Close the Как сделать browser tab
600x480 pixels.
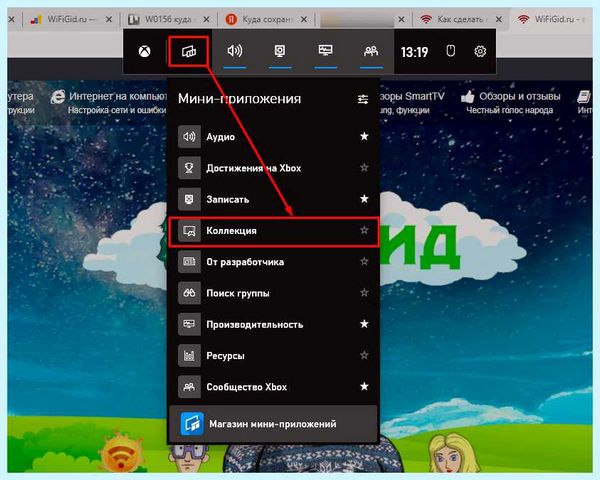pyautogui.click(x=499, y=19)
